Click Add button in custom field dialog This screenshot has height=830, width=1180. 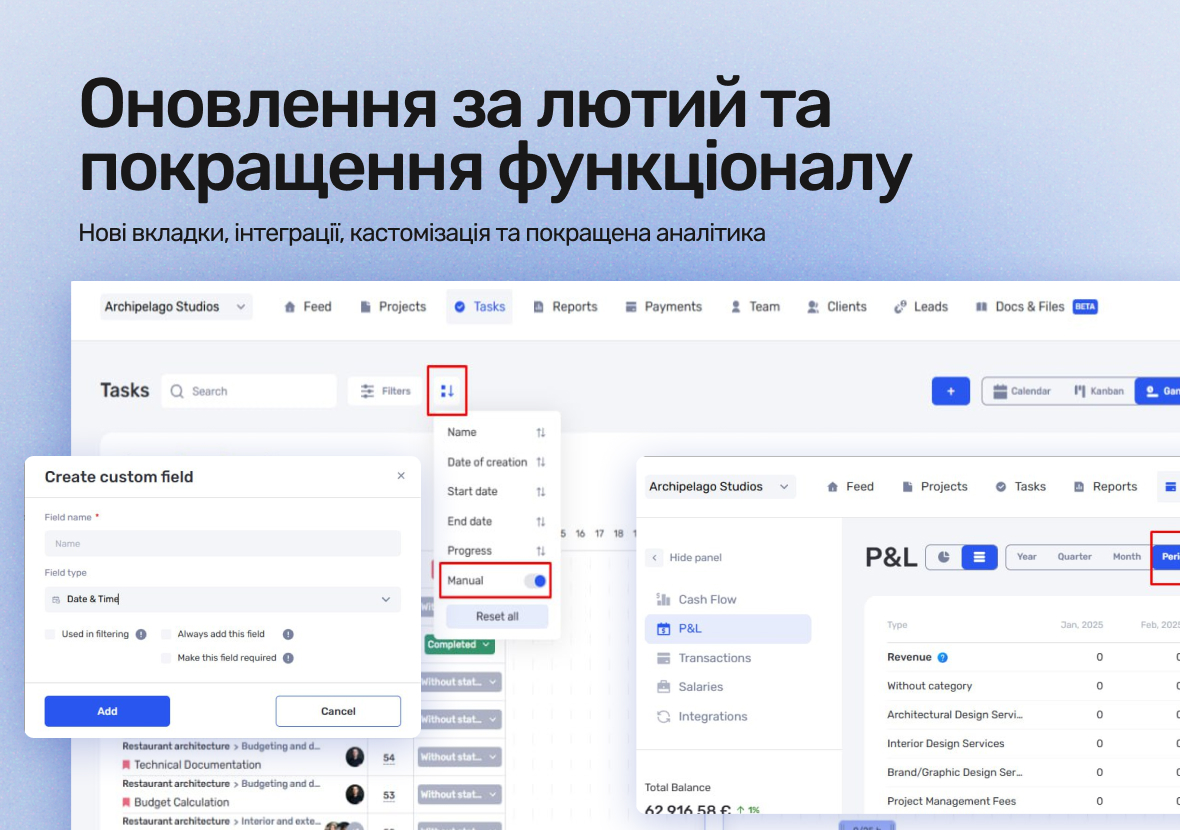tap(107, 711)
